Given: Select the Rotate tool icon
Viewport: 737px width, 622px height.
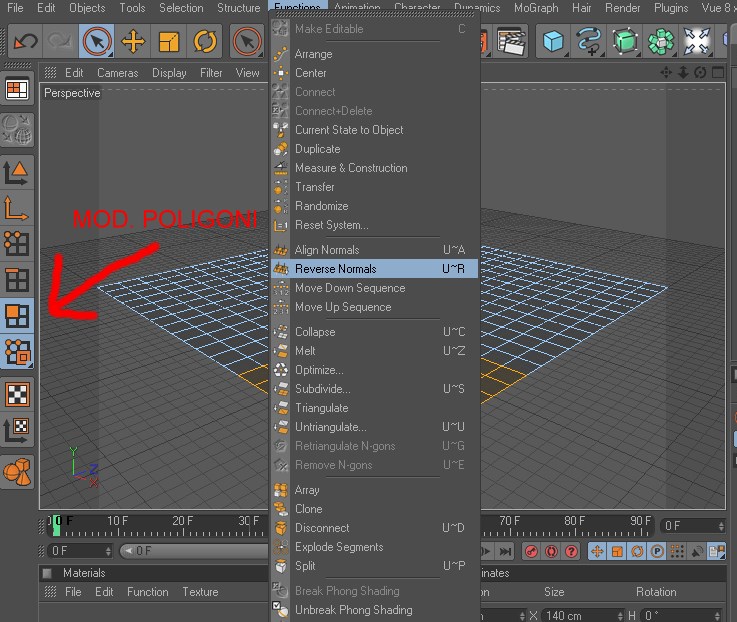Looking at the screenshot, I should (205, 41).
